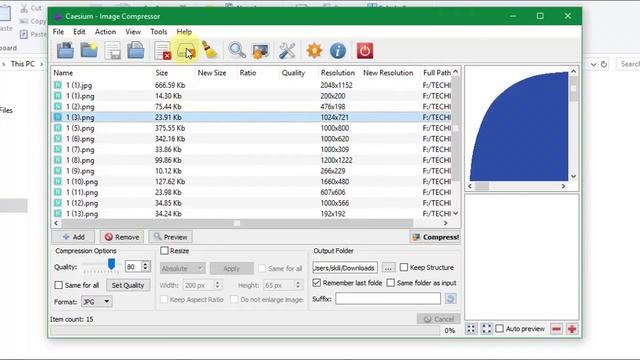
Task: Click the Preview button below list
Action: click(171, 237)
